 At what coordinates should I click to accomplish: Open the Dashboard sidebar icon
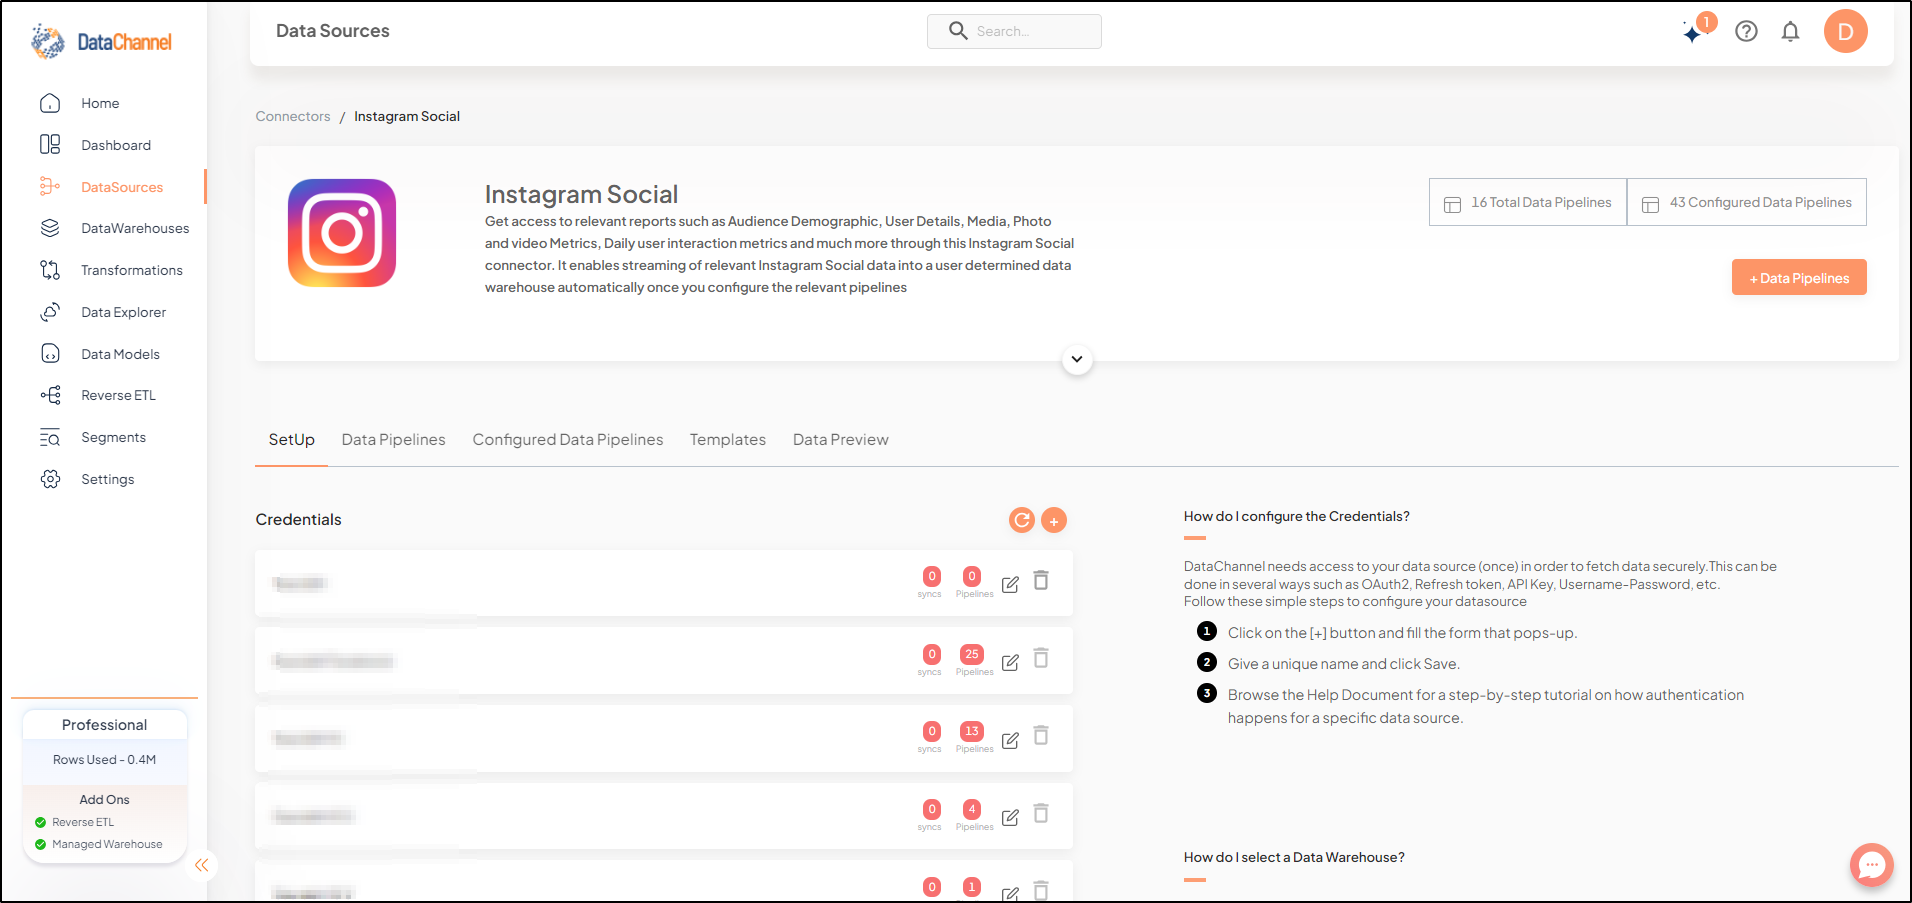tap(50, 145)
